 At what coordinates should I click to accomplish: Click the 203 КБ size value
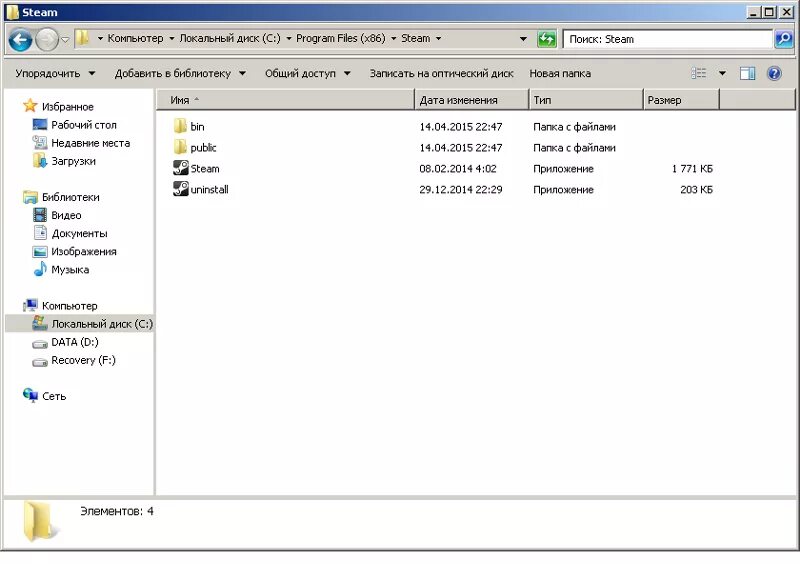pyautogui.click(x=696, y=189)
